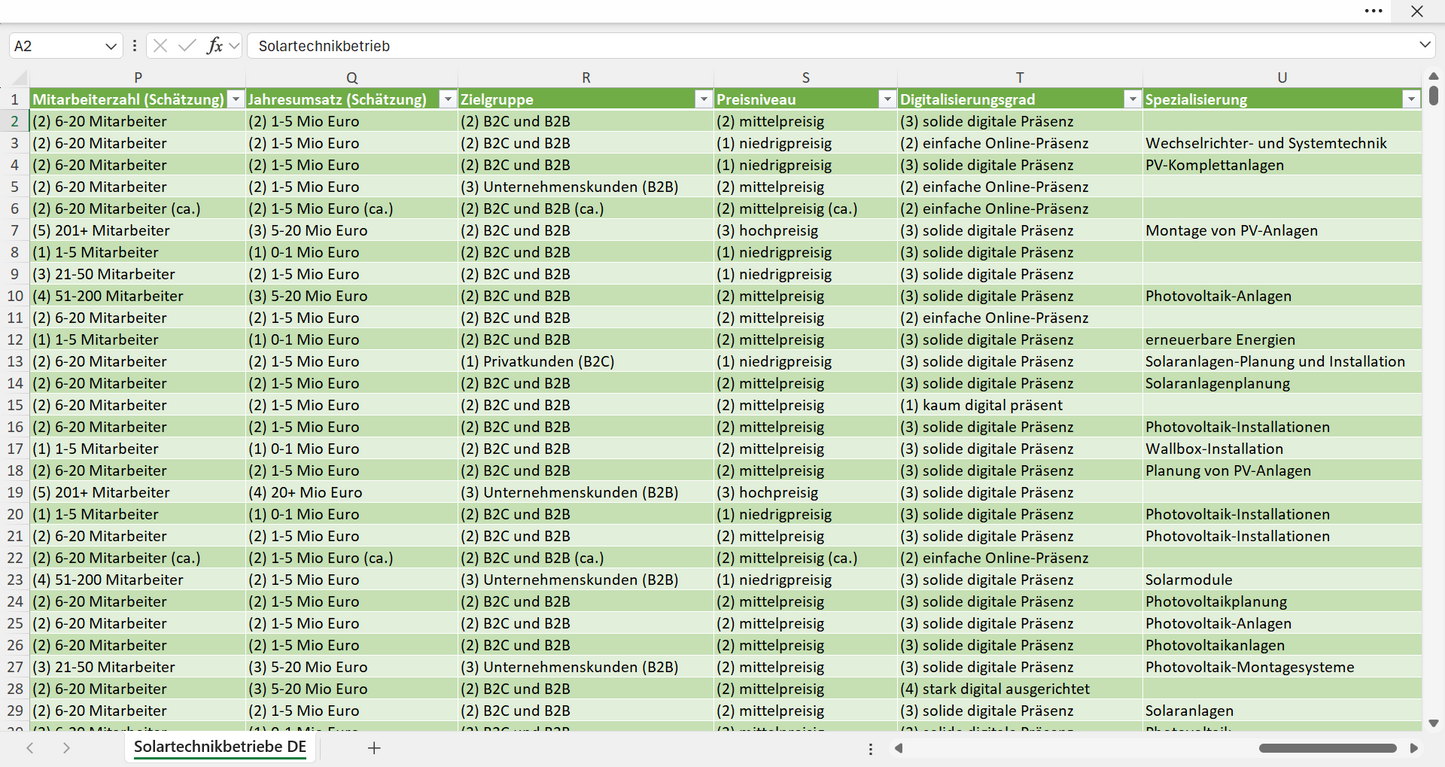The width and height of the screenshot is (1445, 767).
Task: Select cell with Photovoltaikplanung
Action: (1282, 601)
